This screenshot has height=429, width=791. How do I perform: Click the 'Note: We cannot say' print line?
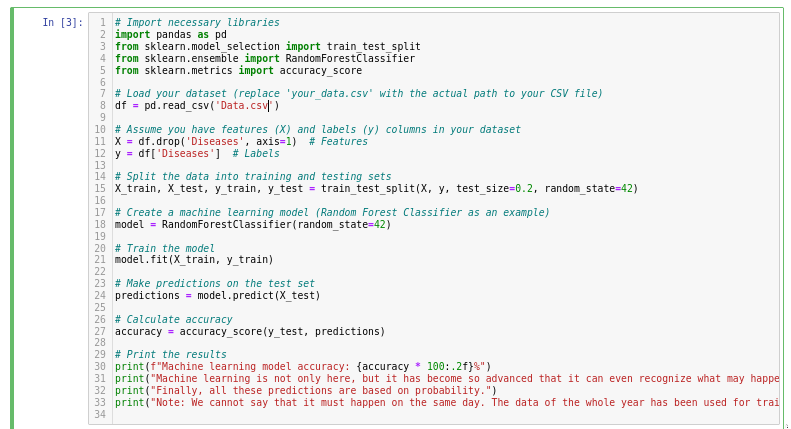click(x=447, y=403)
